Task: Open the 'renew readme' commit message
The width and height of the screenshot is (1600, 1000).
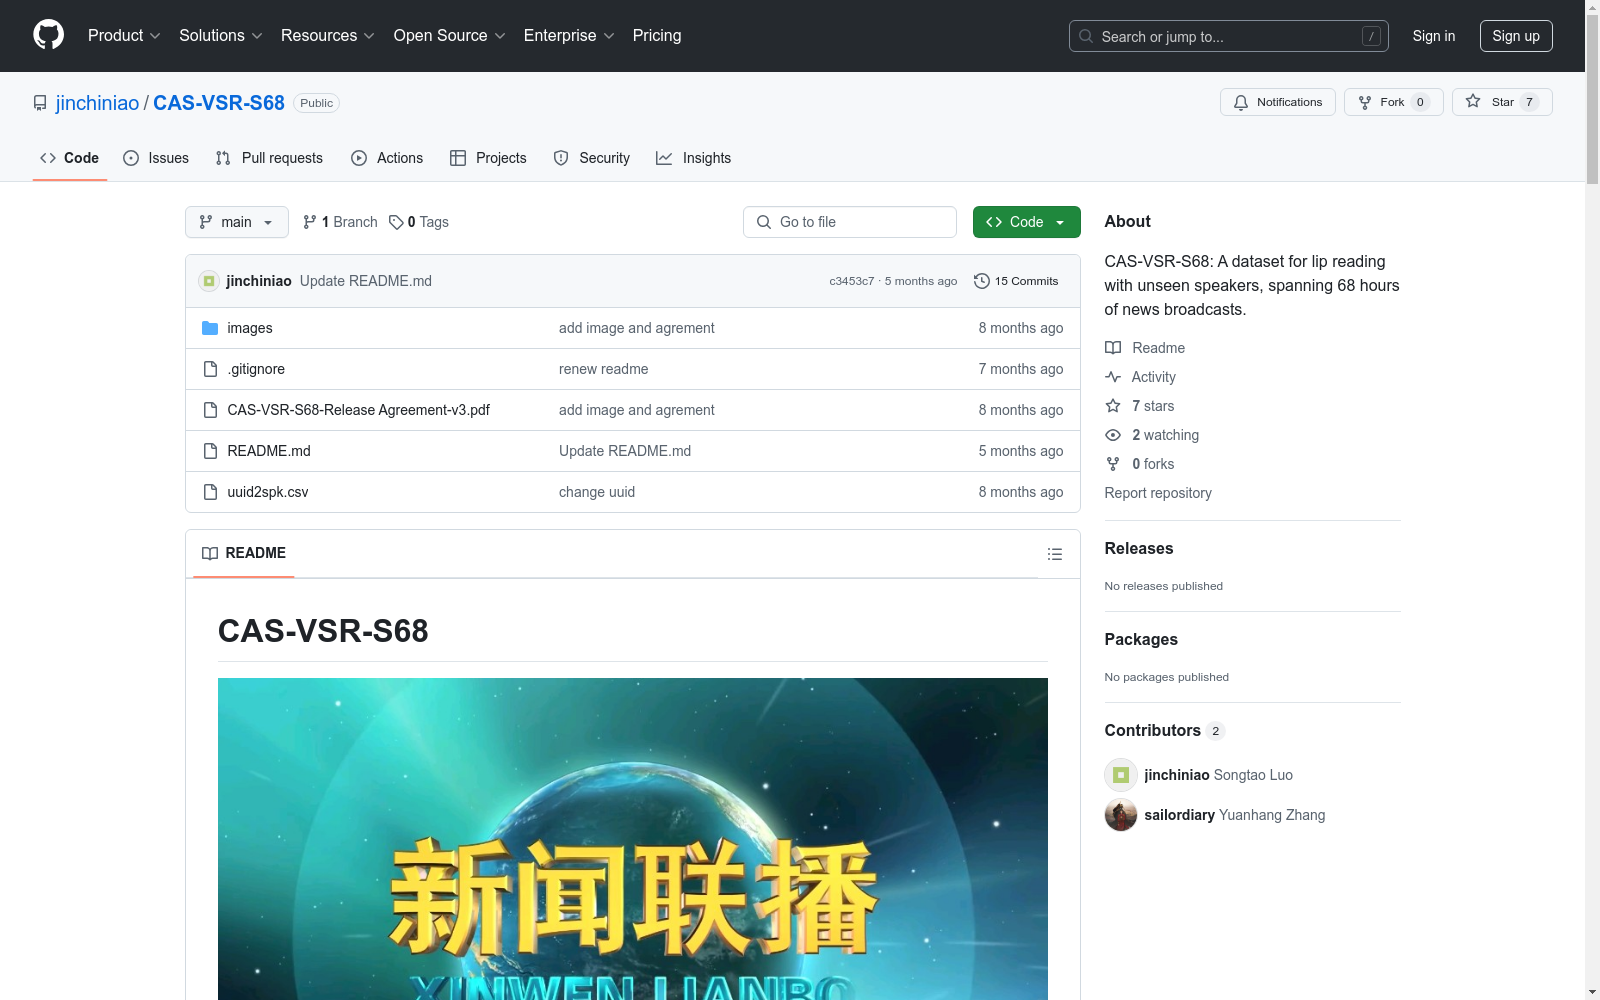Action: pyautogui.click(x=604, y=369)
